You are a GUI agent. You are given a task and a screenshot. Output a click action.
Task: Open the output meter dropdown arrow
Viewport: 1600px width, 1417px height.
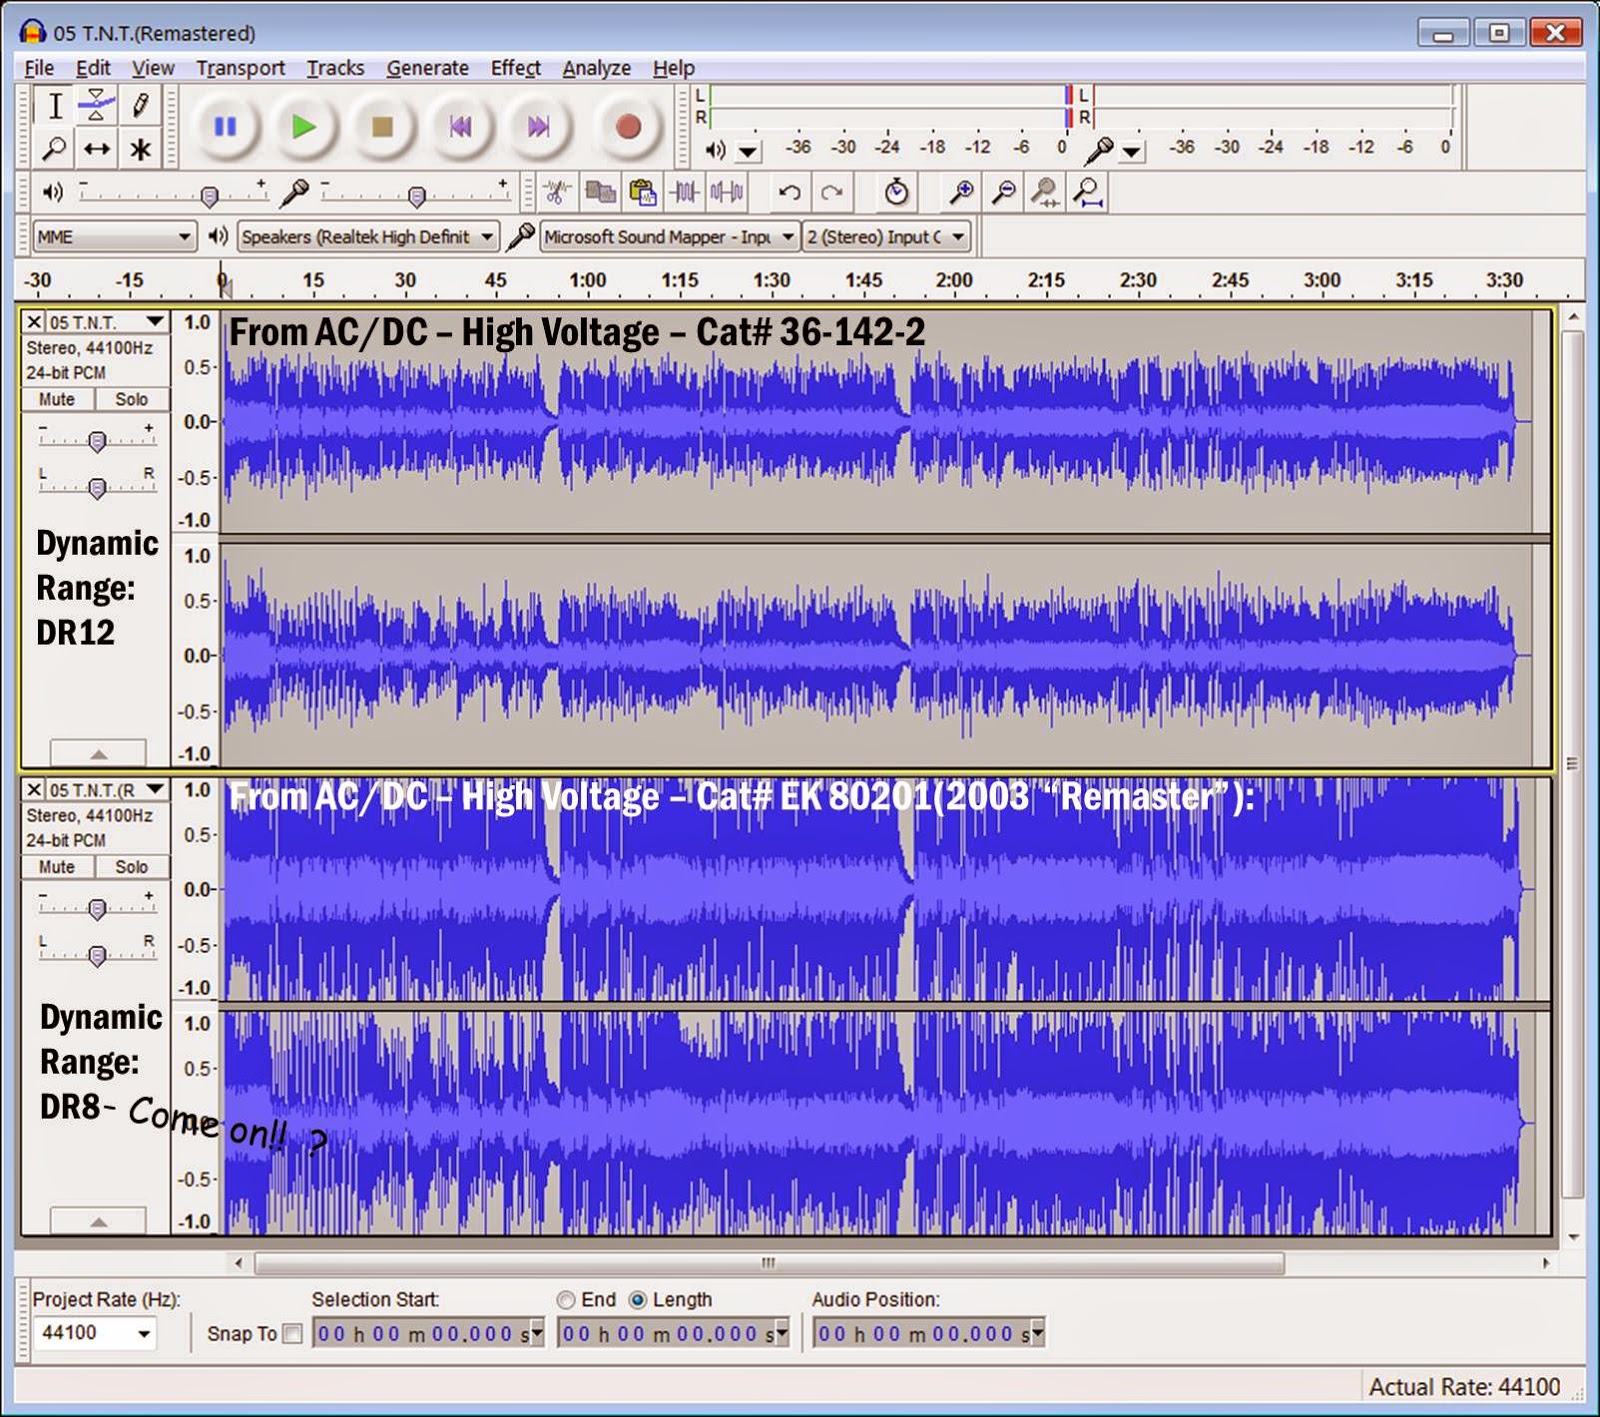click(x=748, y=152)
